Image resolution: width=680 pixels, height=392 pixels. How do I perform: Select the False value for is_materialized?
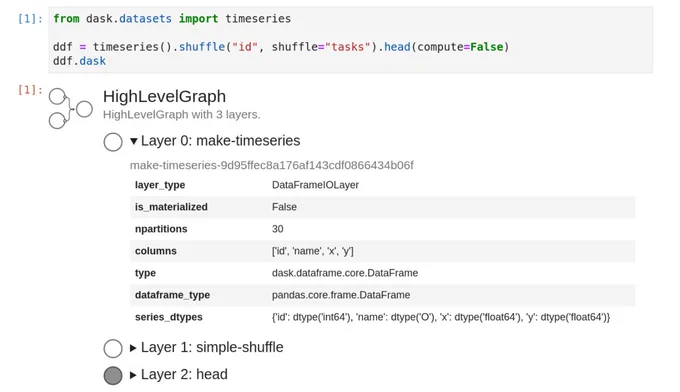284,207
